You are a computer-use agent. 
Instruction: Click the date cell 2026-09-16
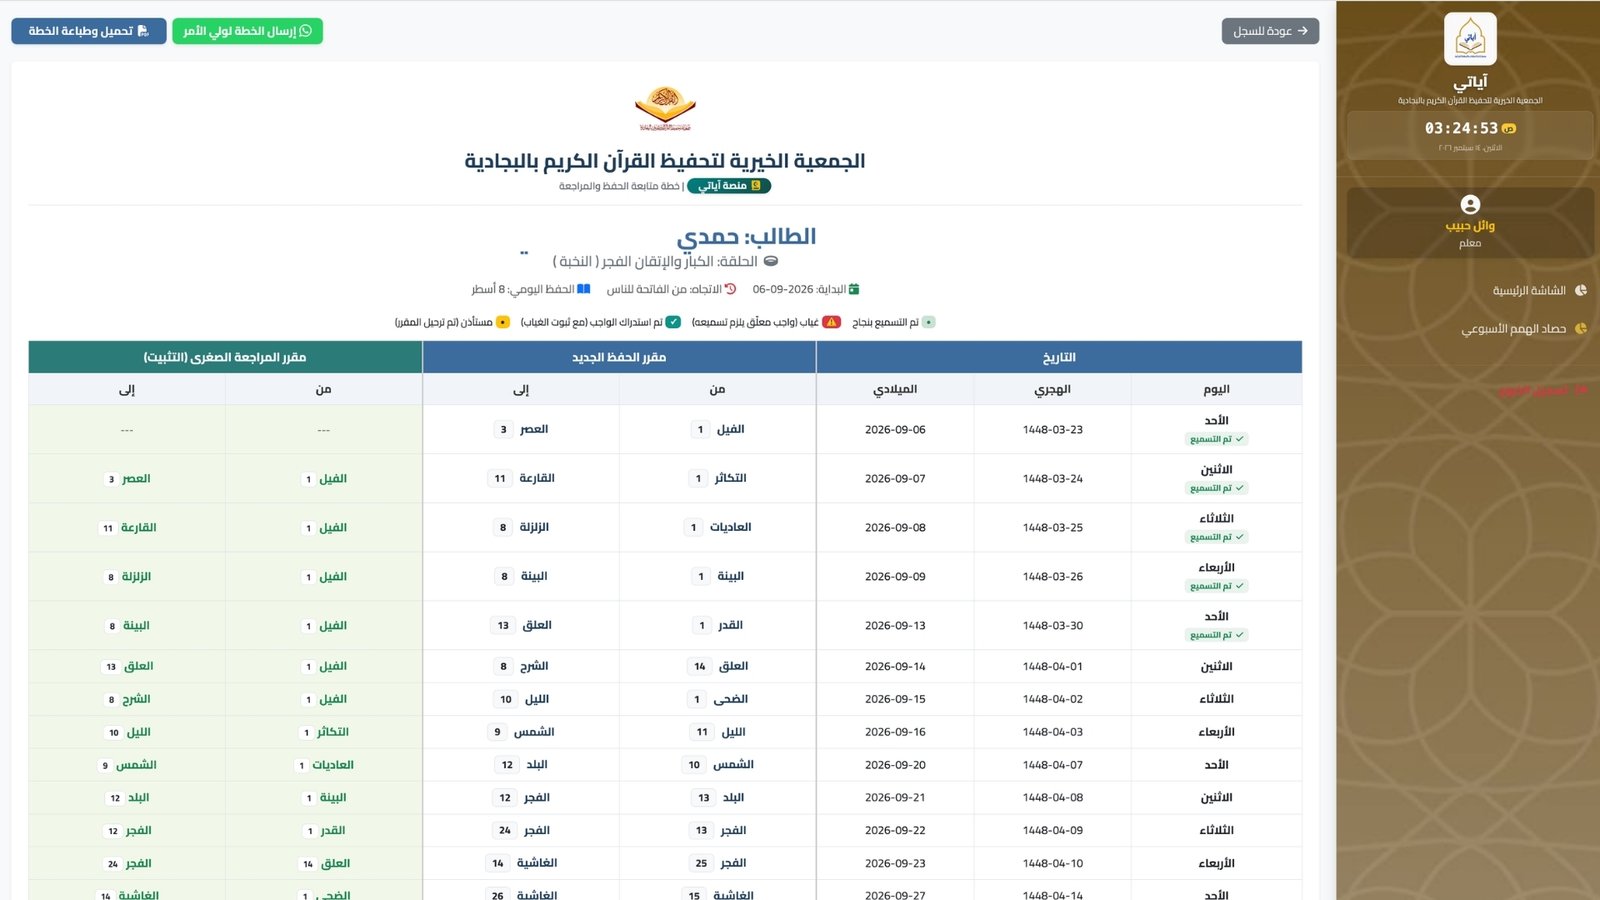895,732
